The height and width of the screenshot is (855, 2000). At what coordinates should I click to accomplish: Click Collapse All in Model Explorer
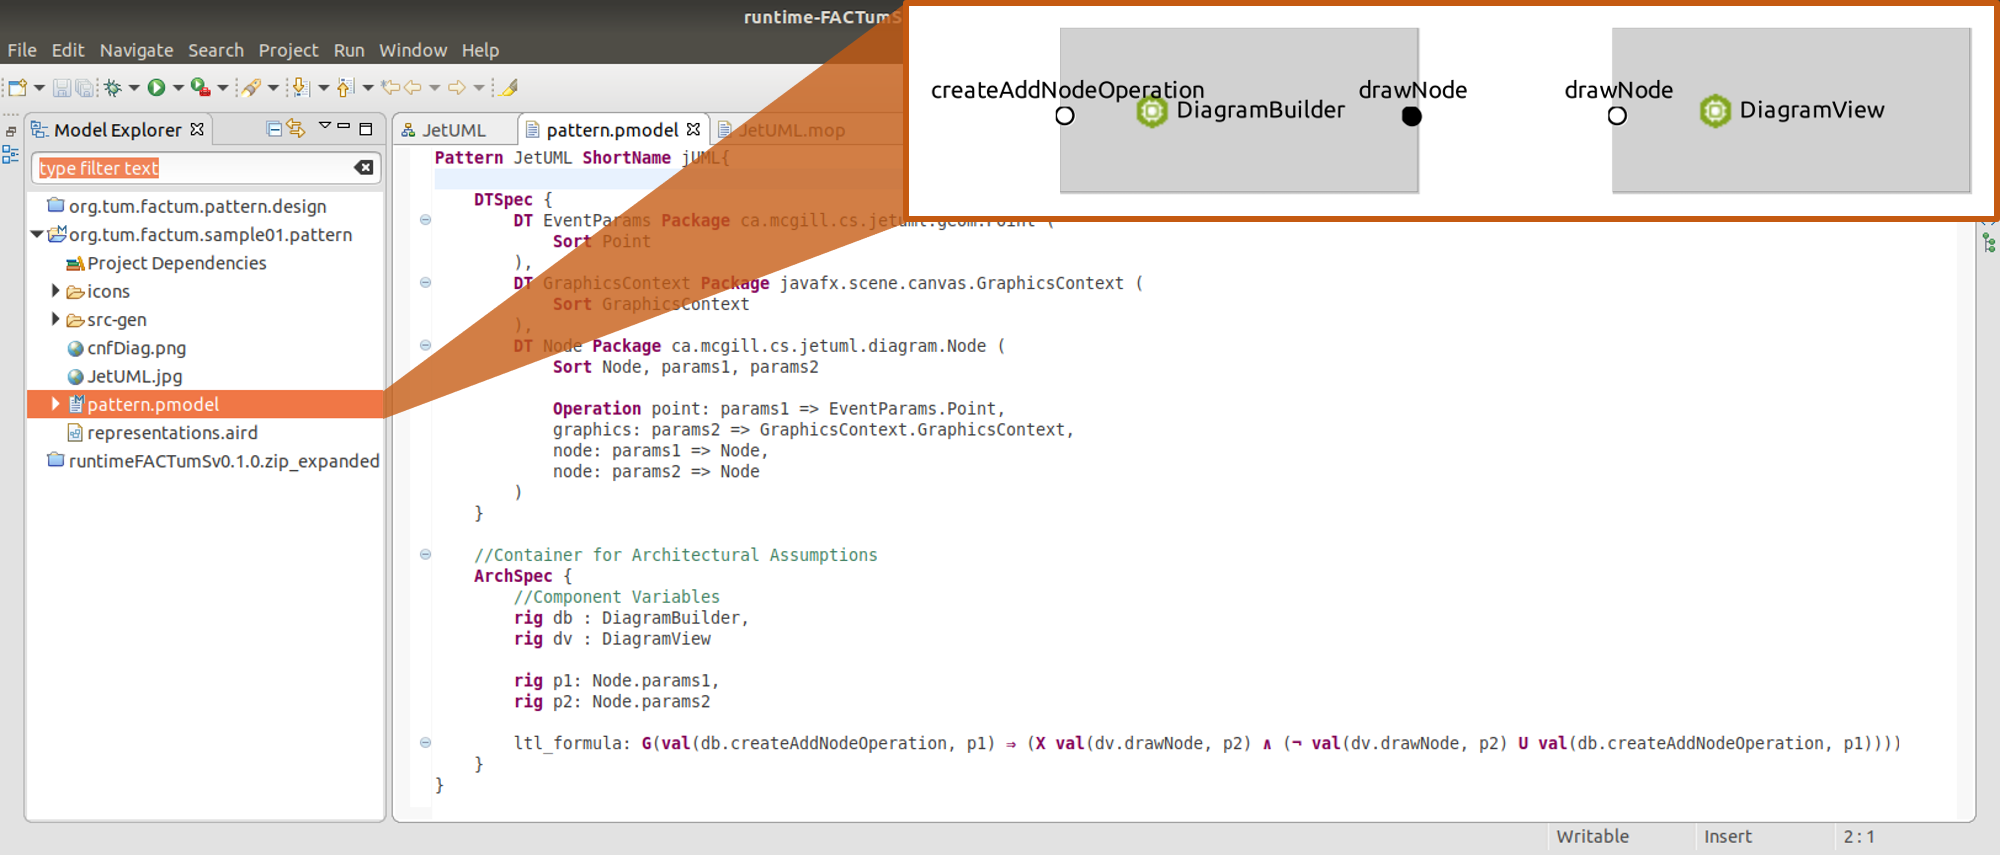[274, 129]
